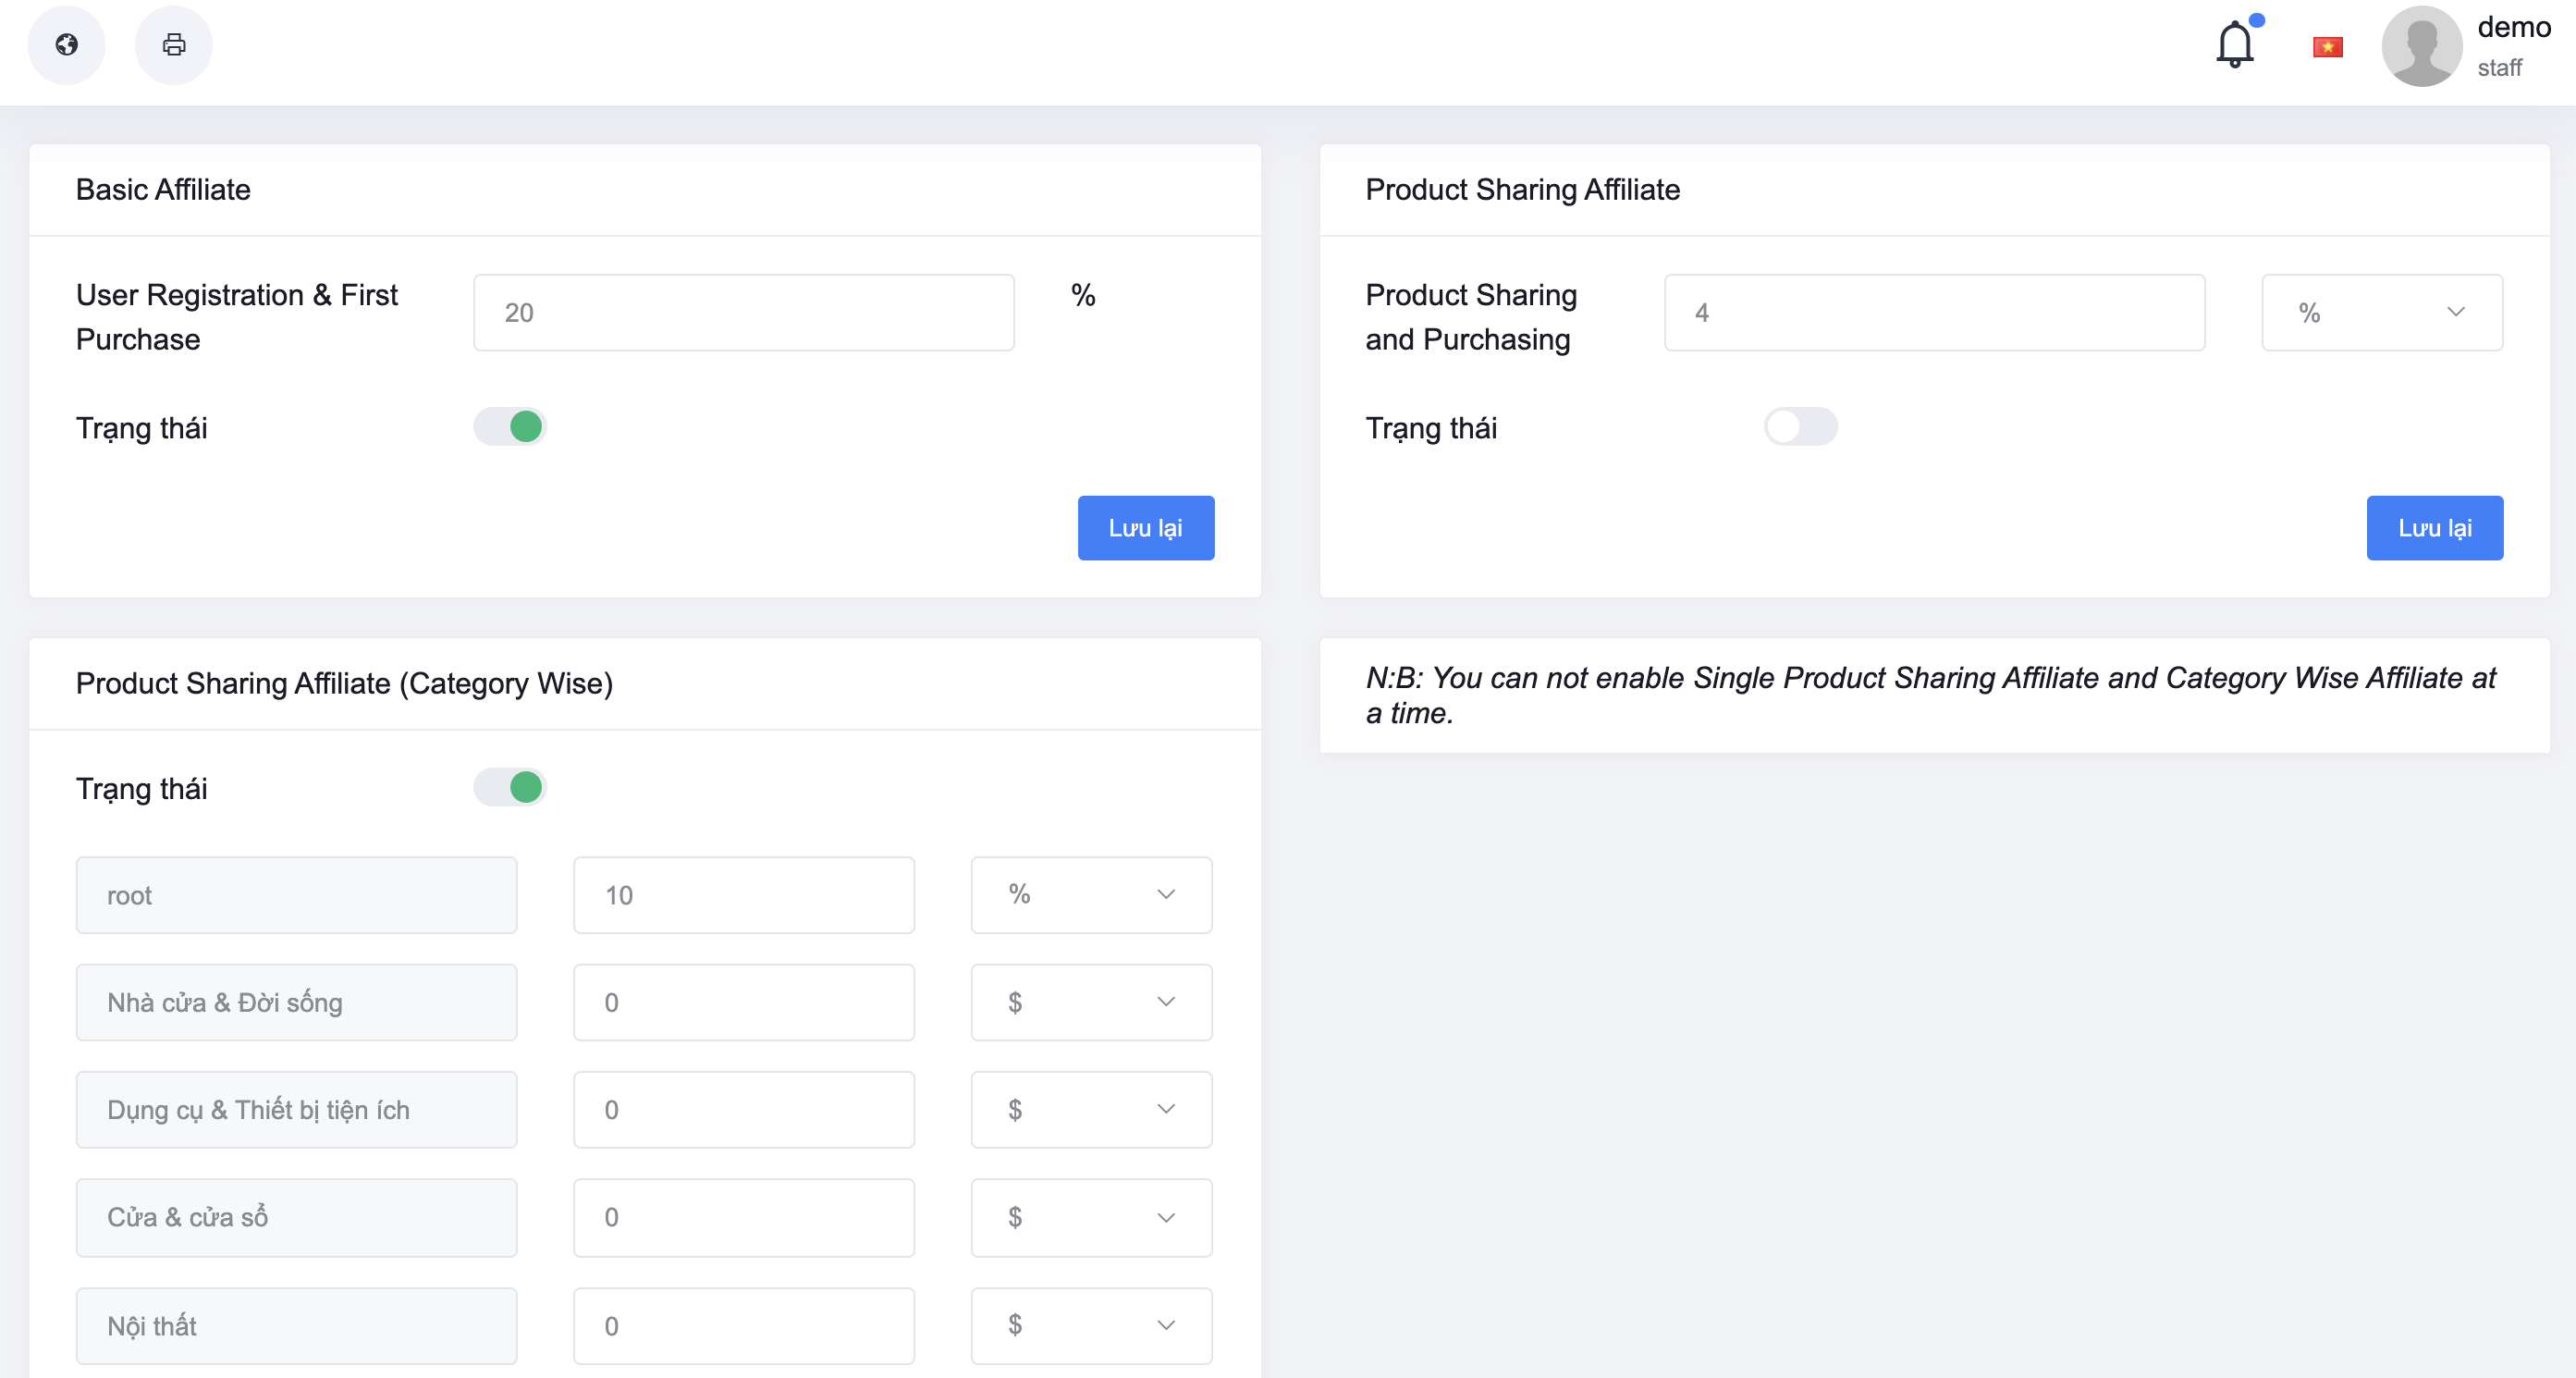The height and width of the screenshot is (1378, 2576).
Task: Enable Product Sharing Affiliate status switch
Action: [x=1800, y=427]
